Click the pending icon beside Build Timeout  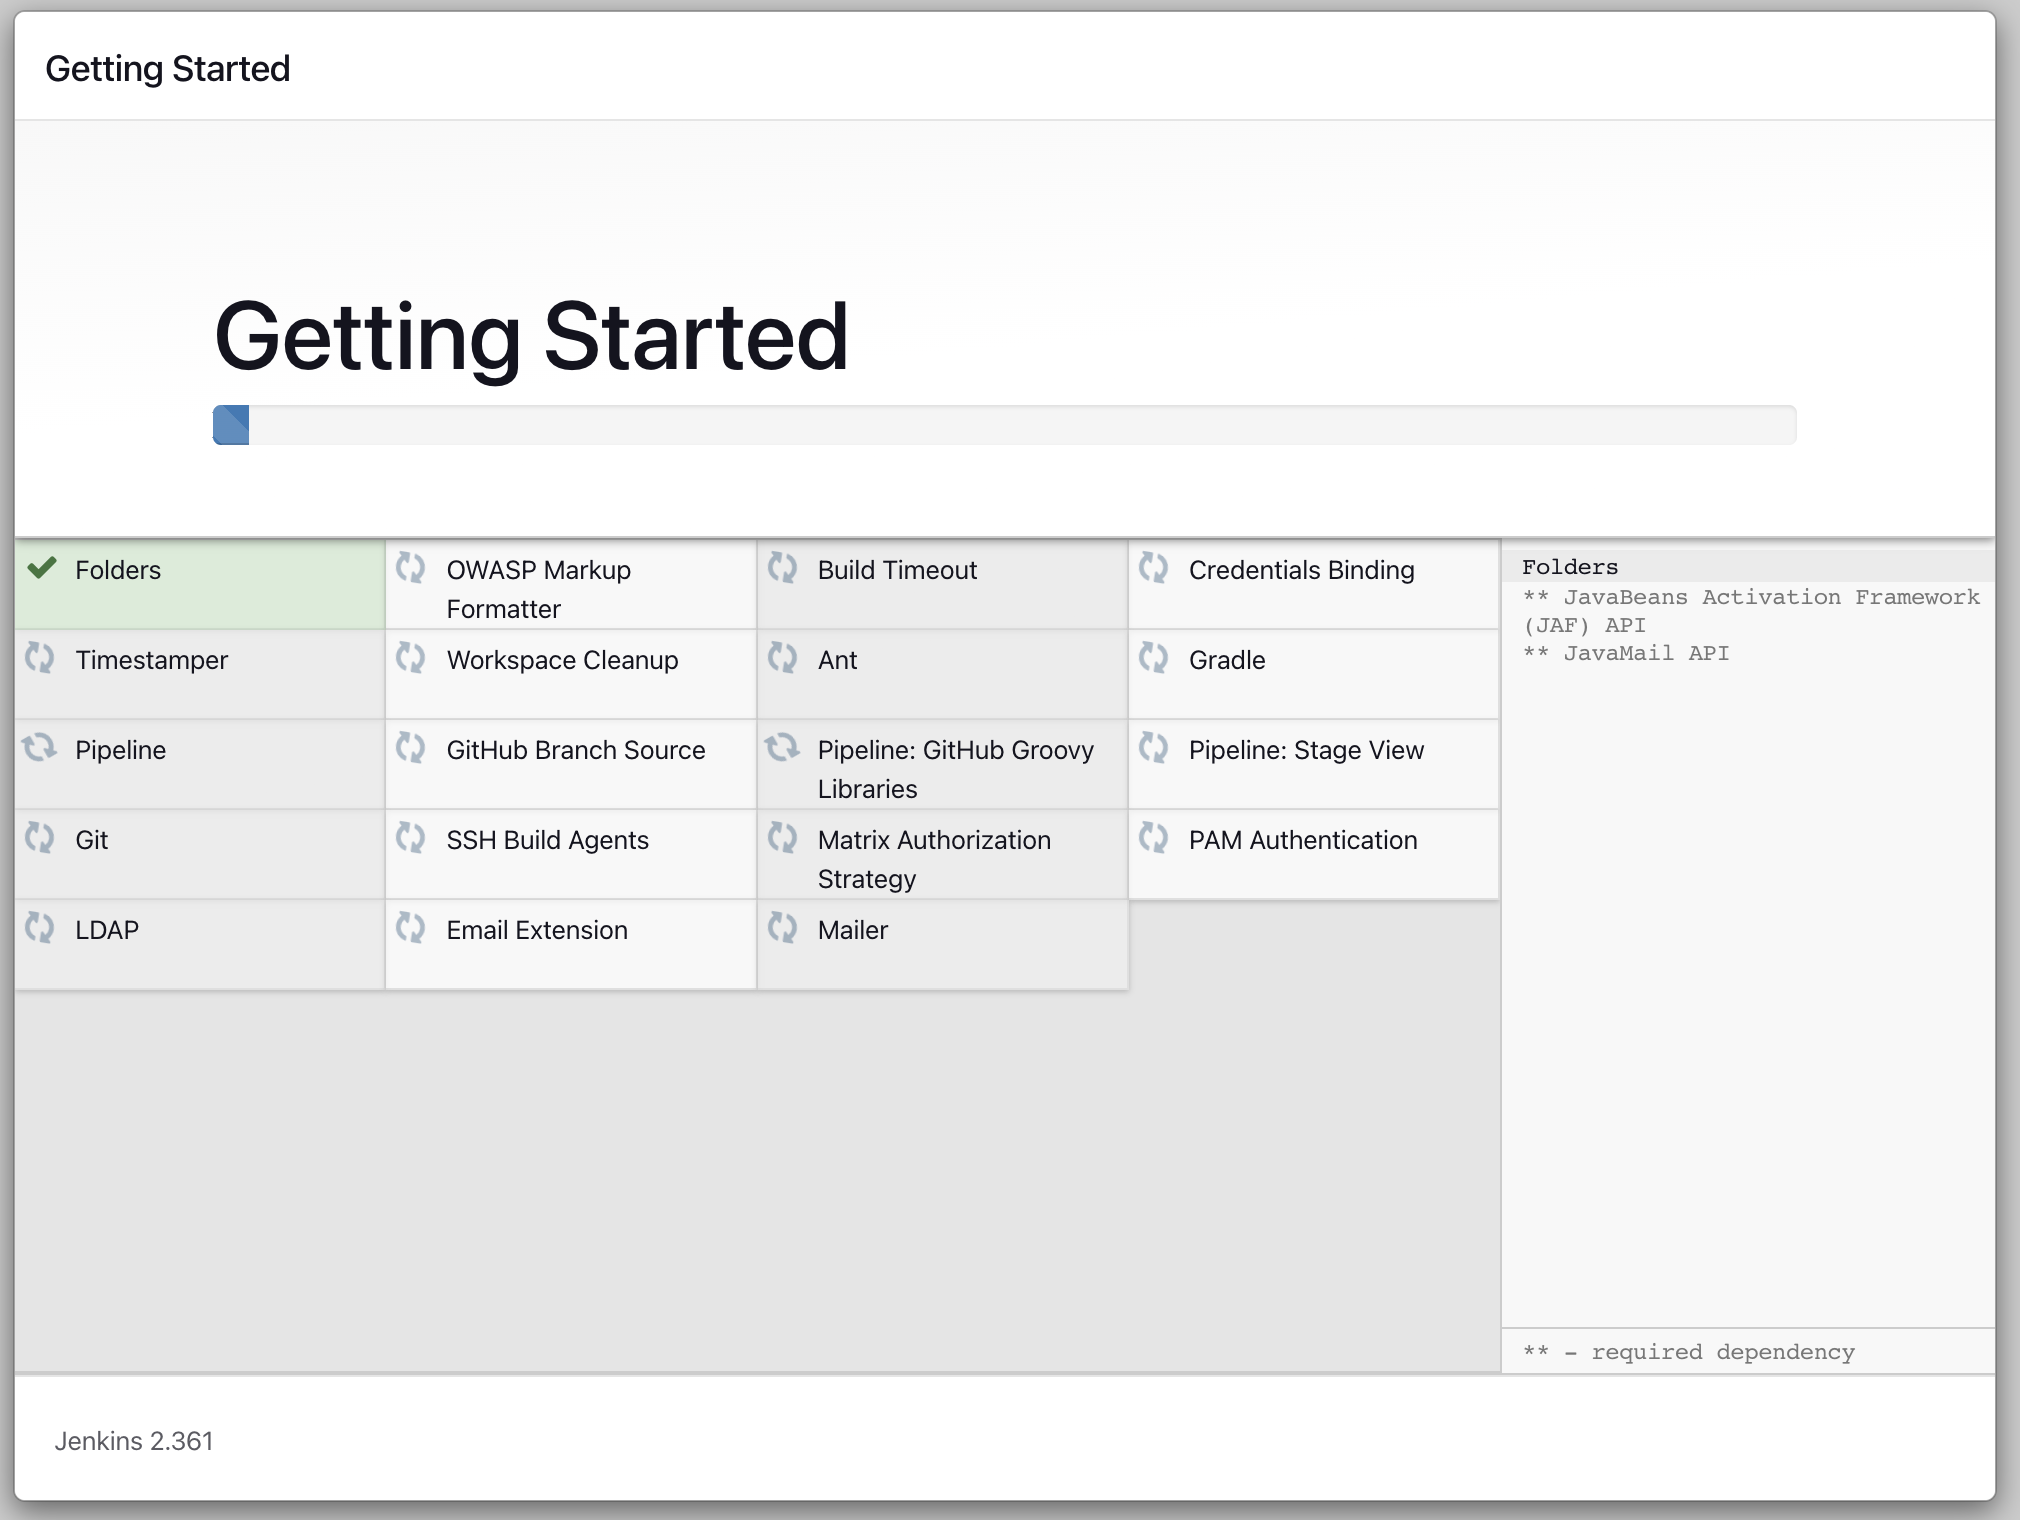point(782,568)
